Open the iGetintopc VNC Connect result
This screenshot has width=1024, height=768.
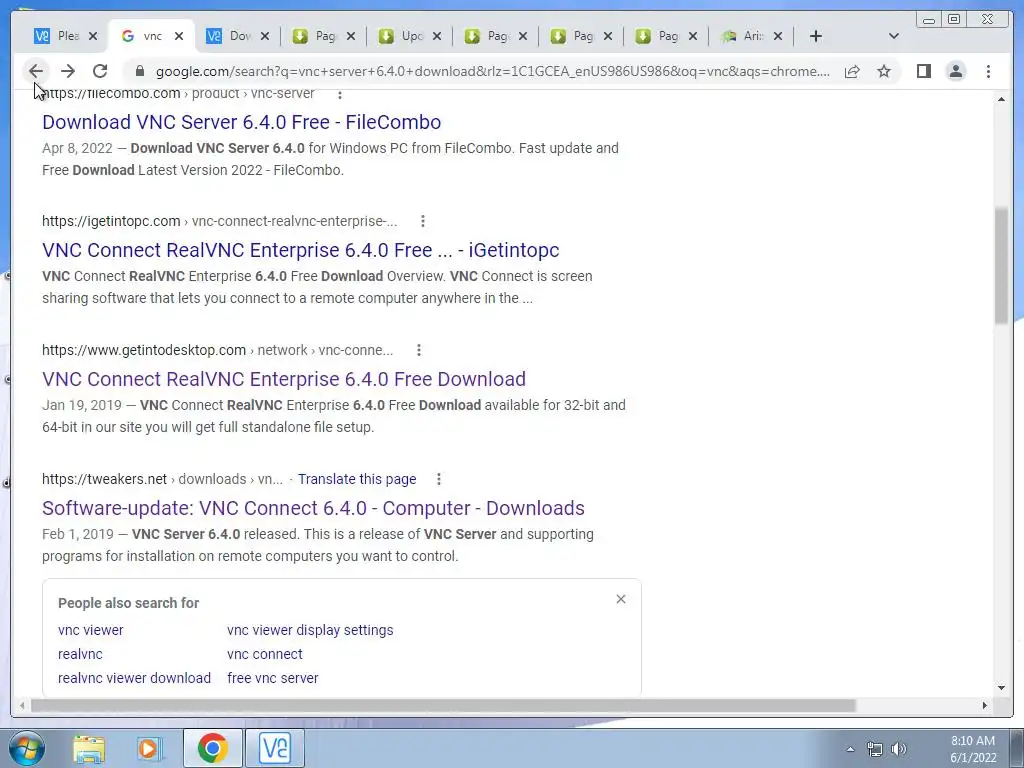click(x=300, y=250)
